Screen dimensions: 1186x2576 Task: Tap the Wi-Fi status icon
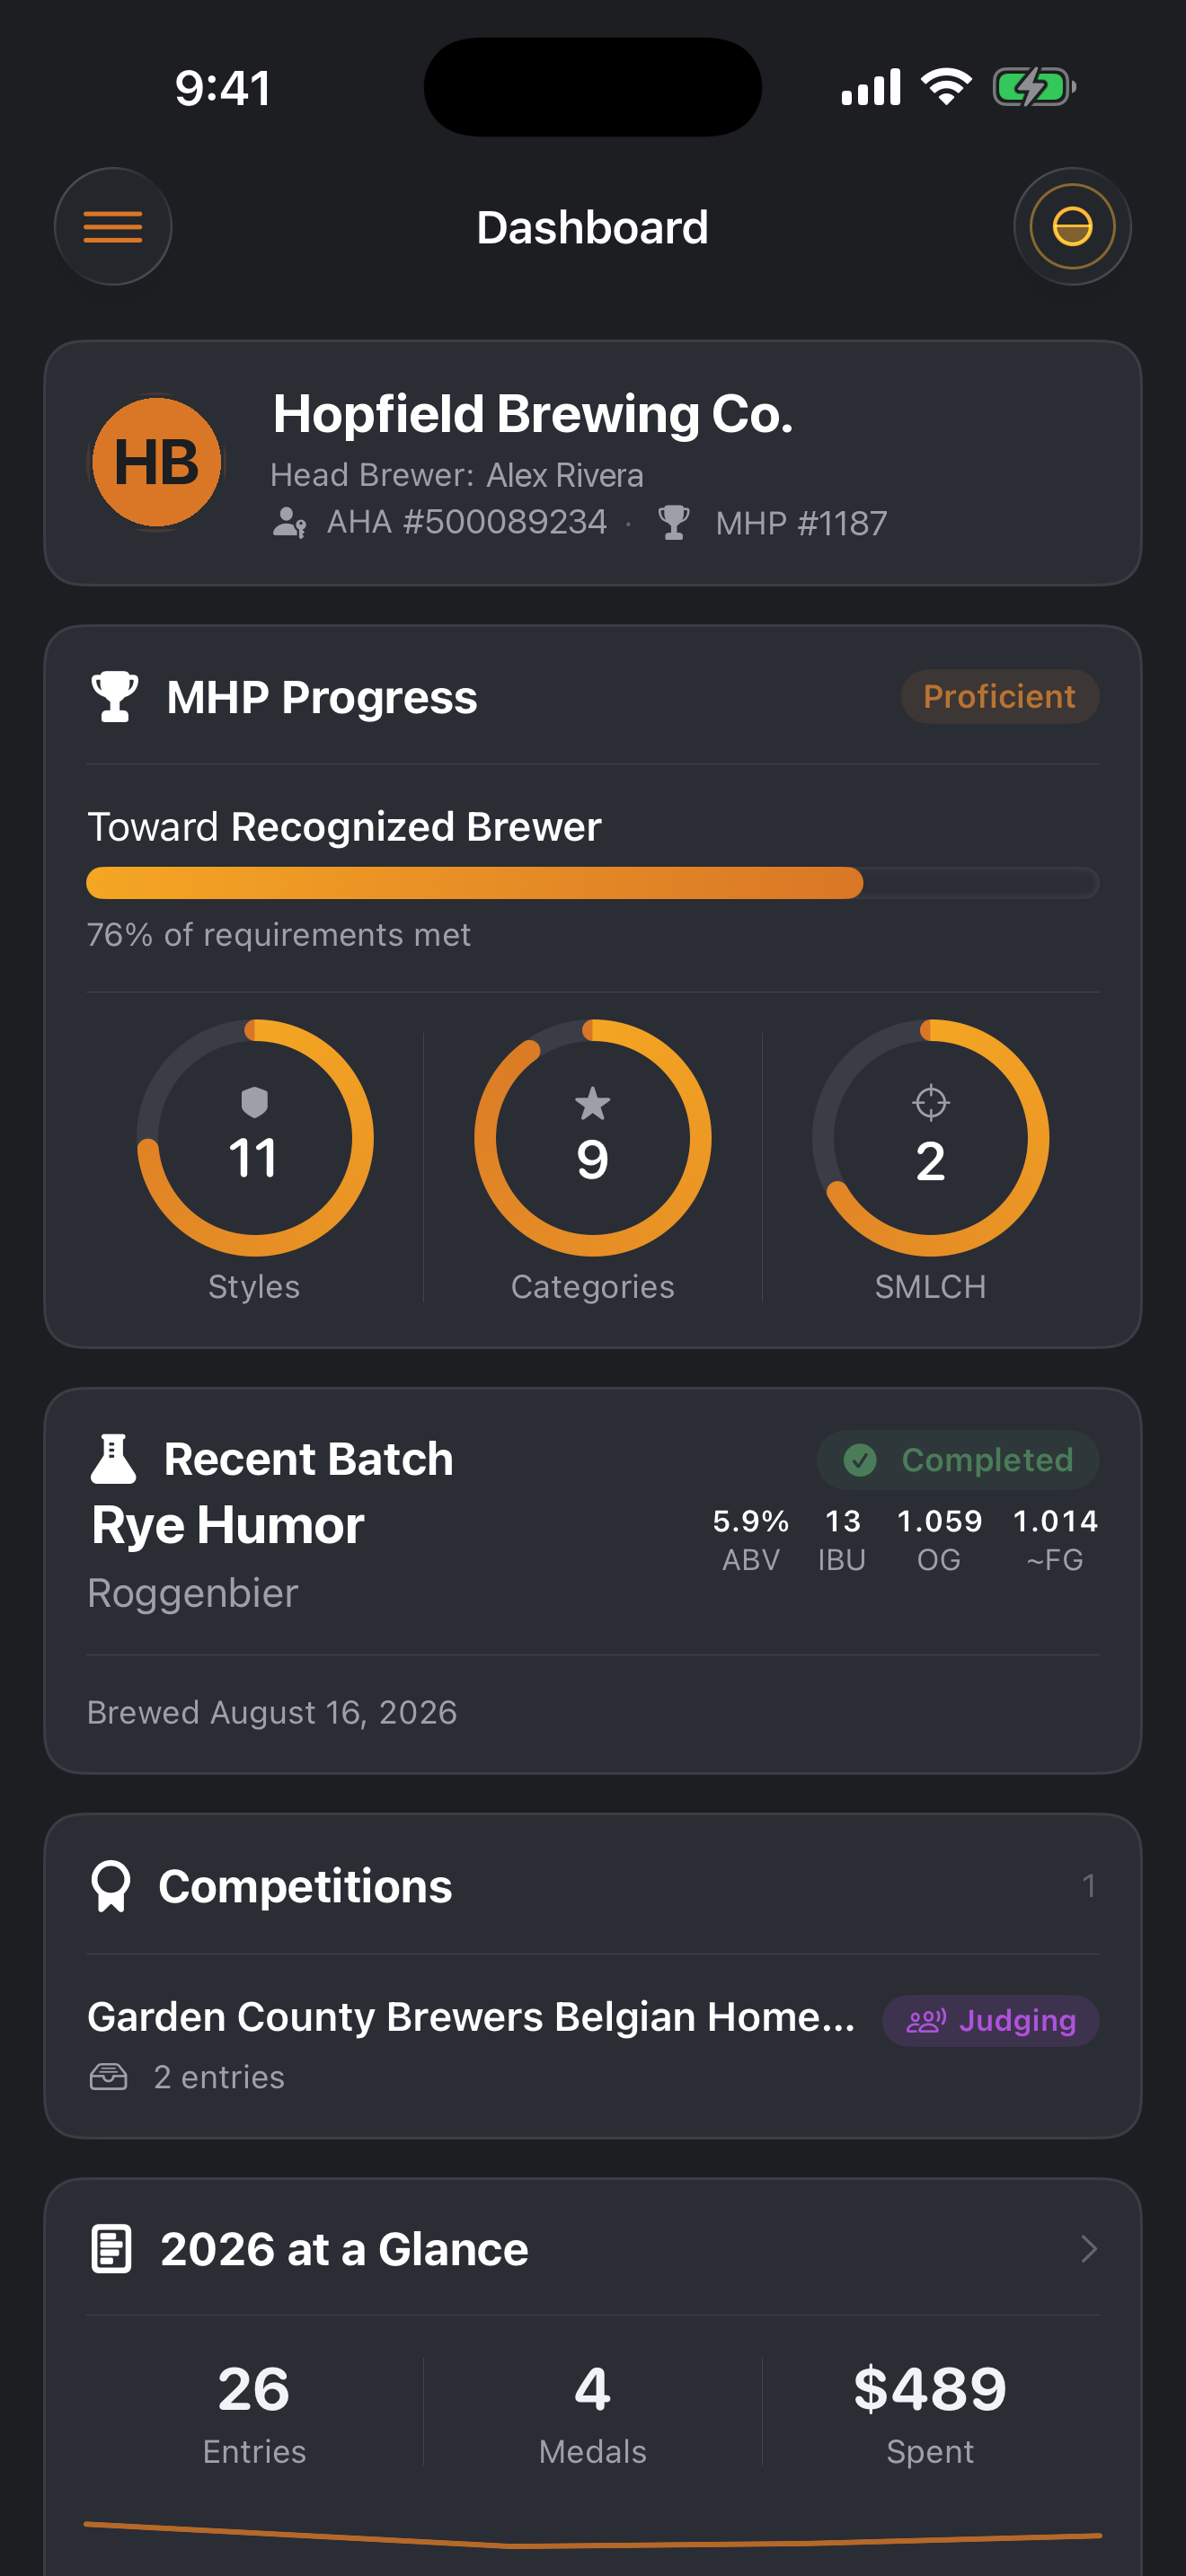947,87
